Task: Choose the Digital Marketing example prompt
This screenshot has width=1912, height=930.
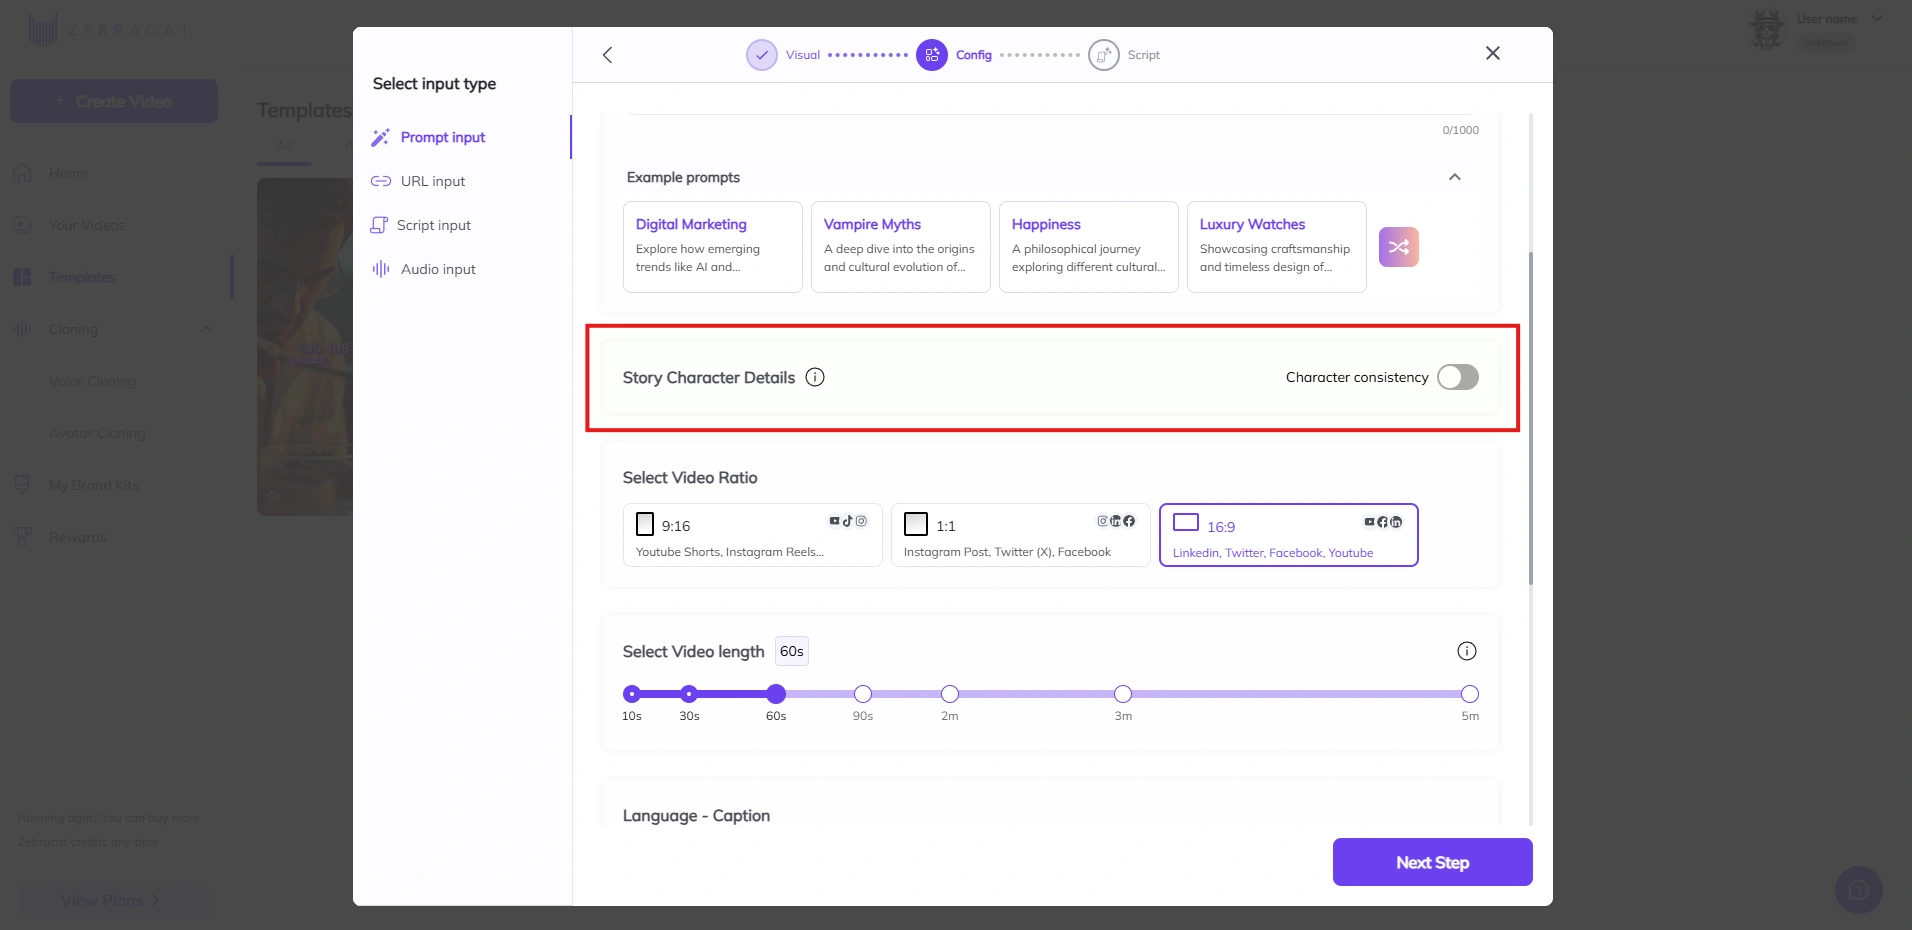Action: point(713,247)
